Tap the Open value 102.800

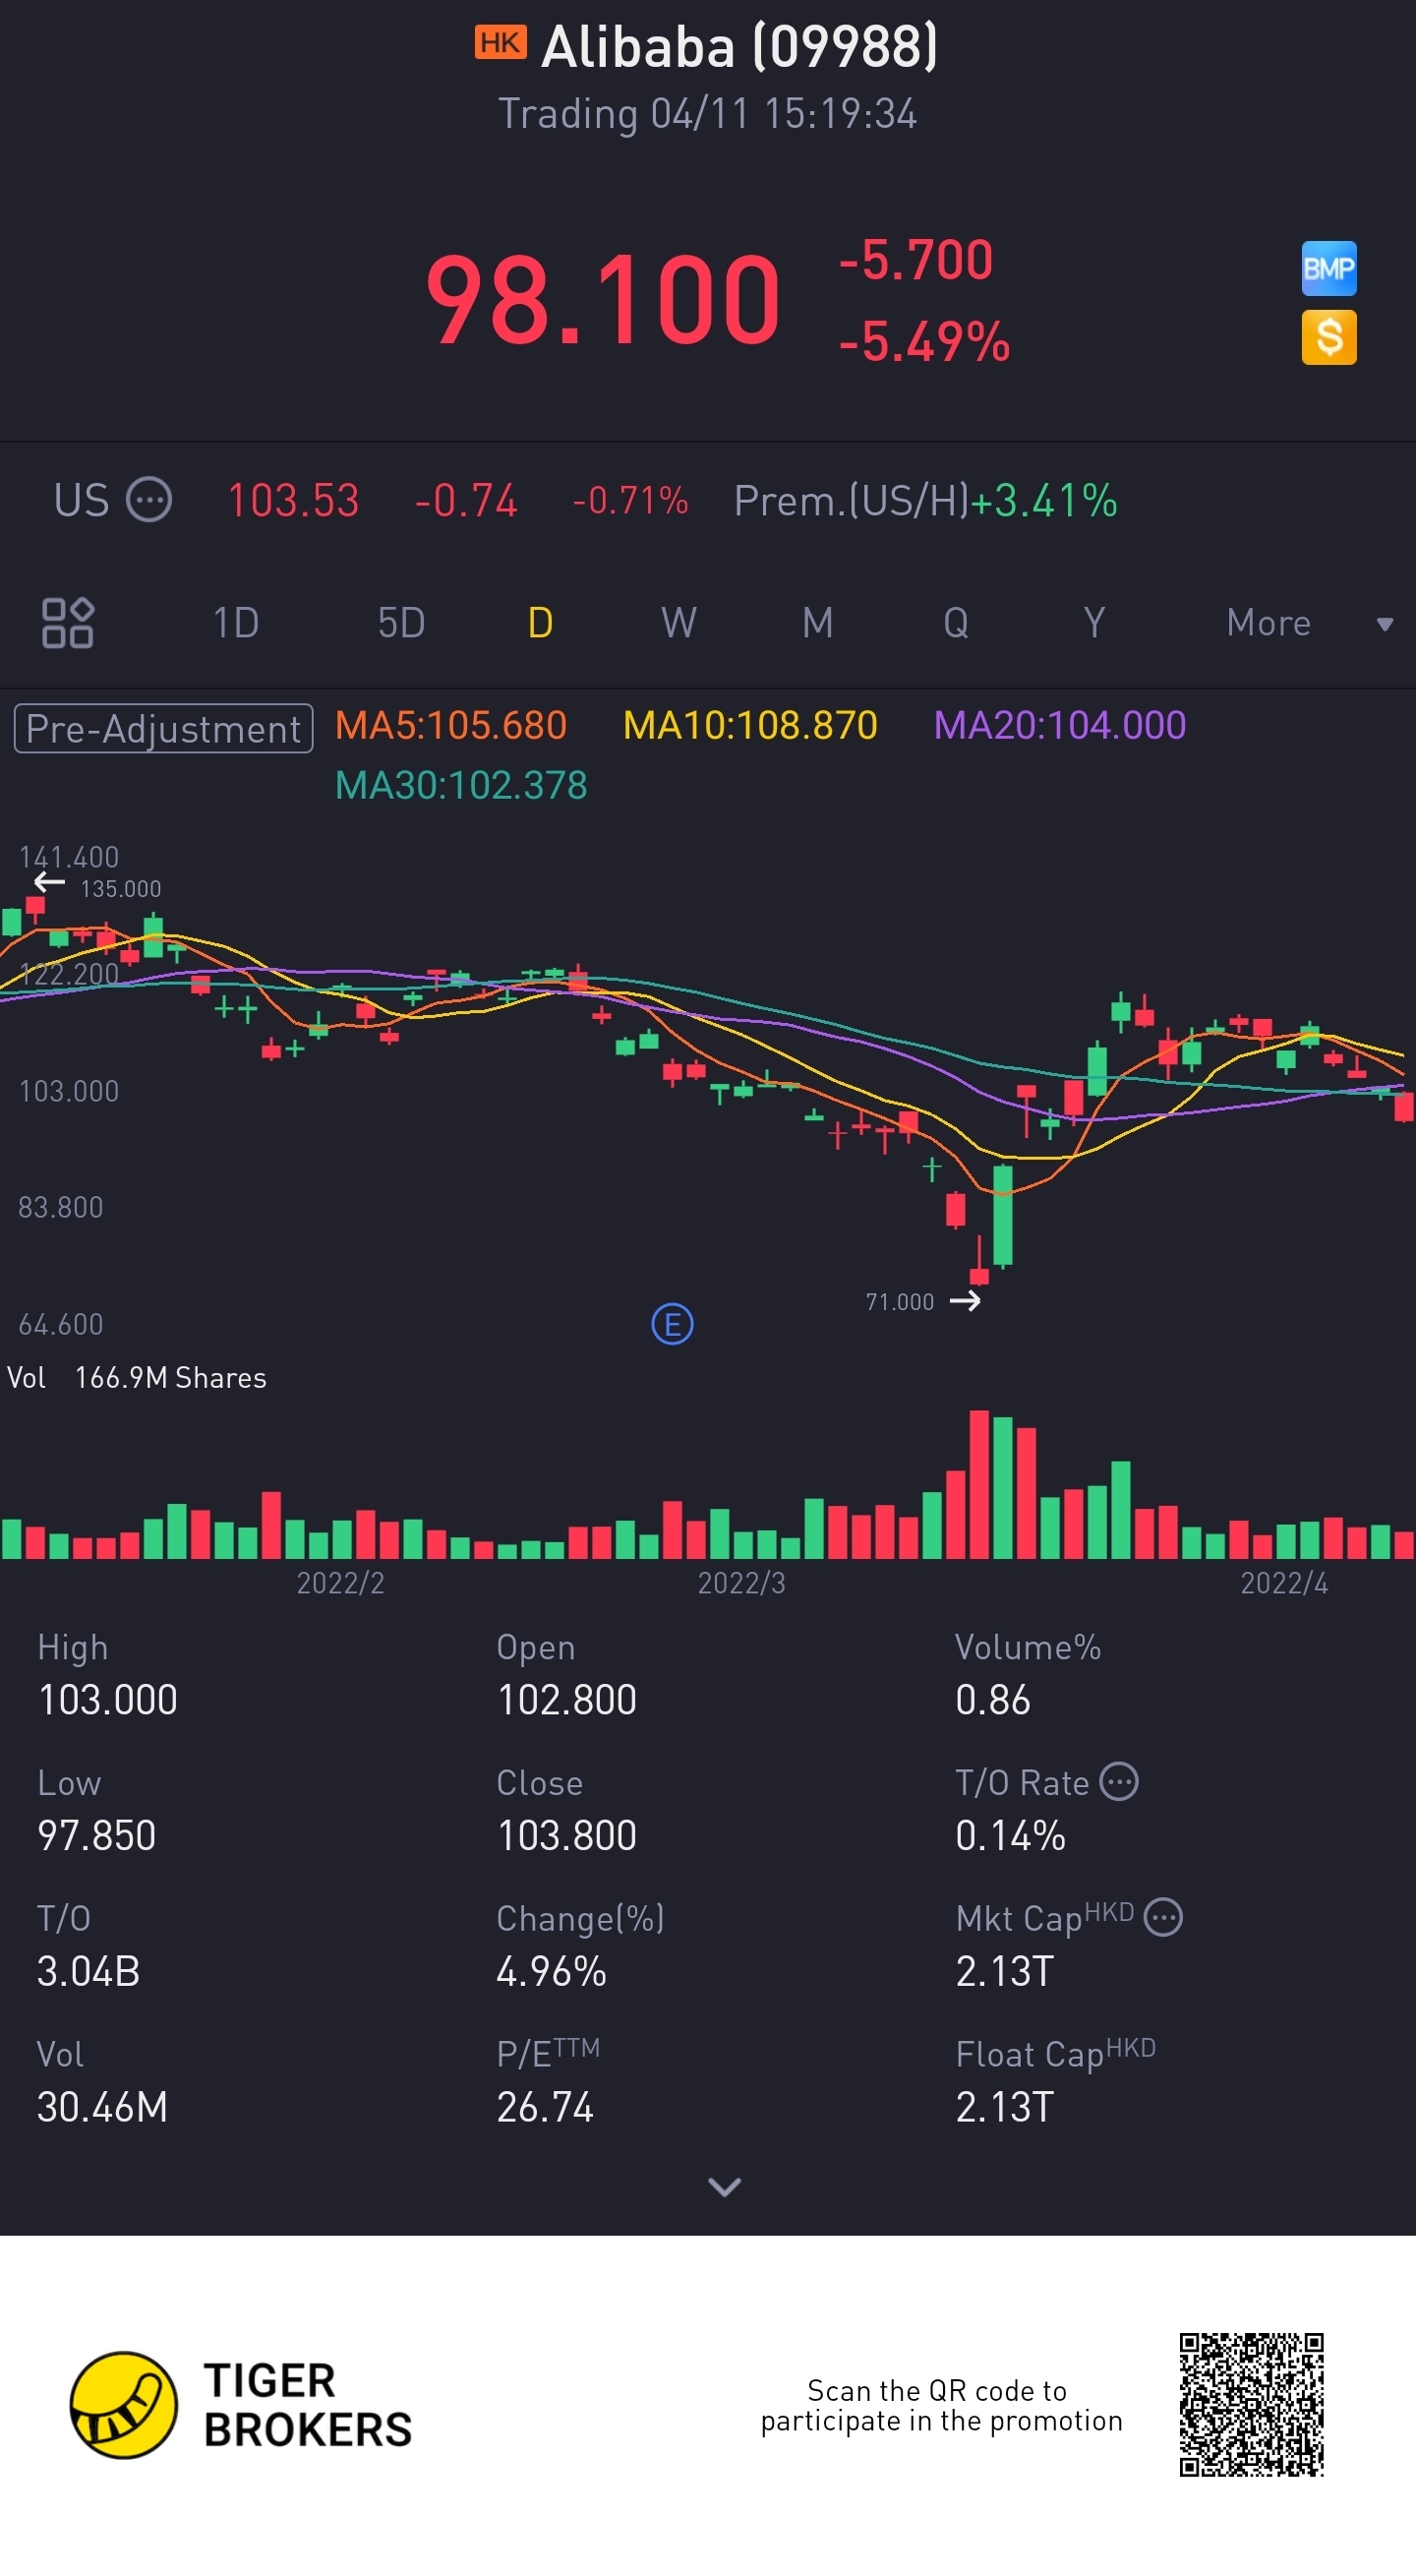pyautogui.click(x=566, y=1699)
